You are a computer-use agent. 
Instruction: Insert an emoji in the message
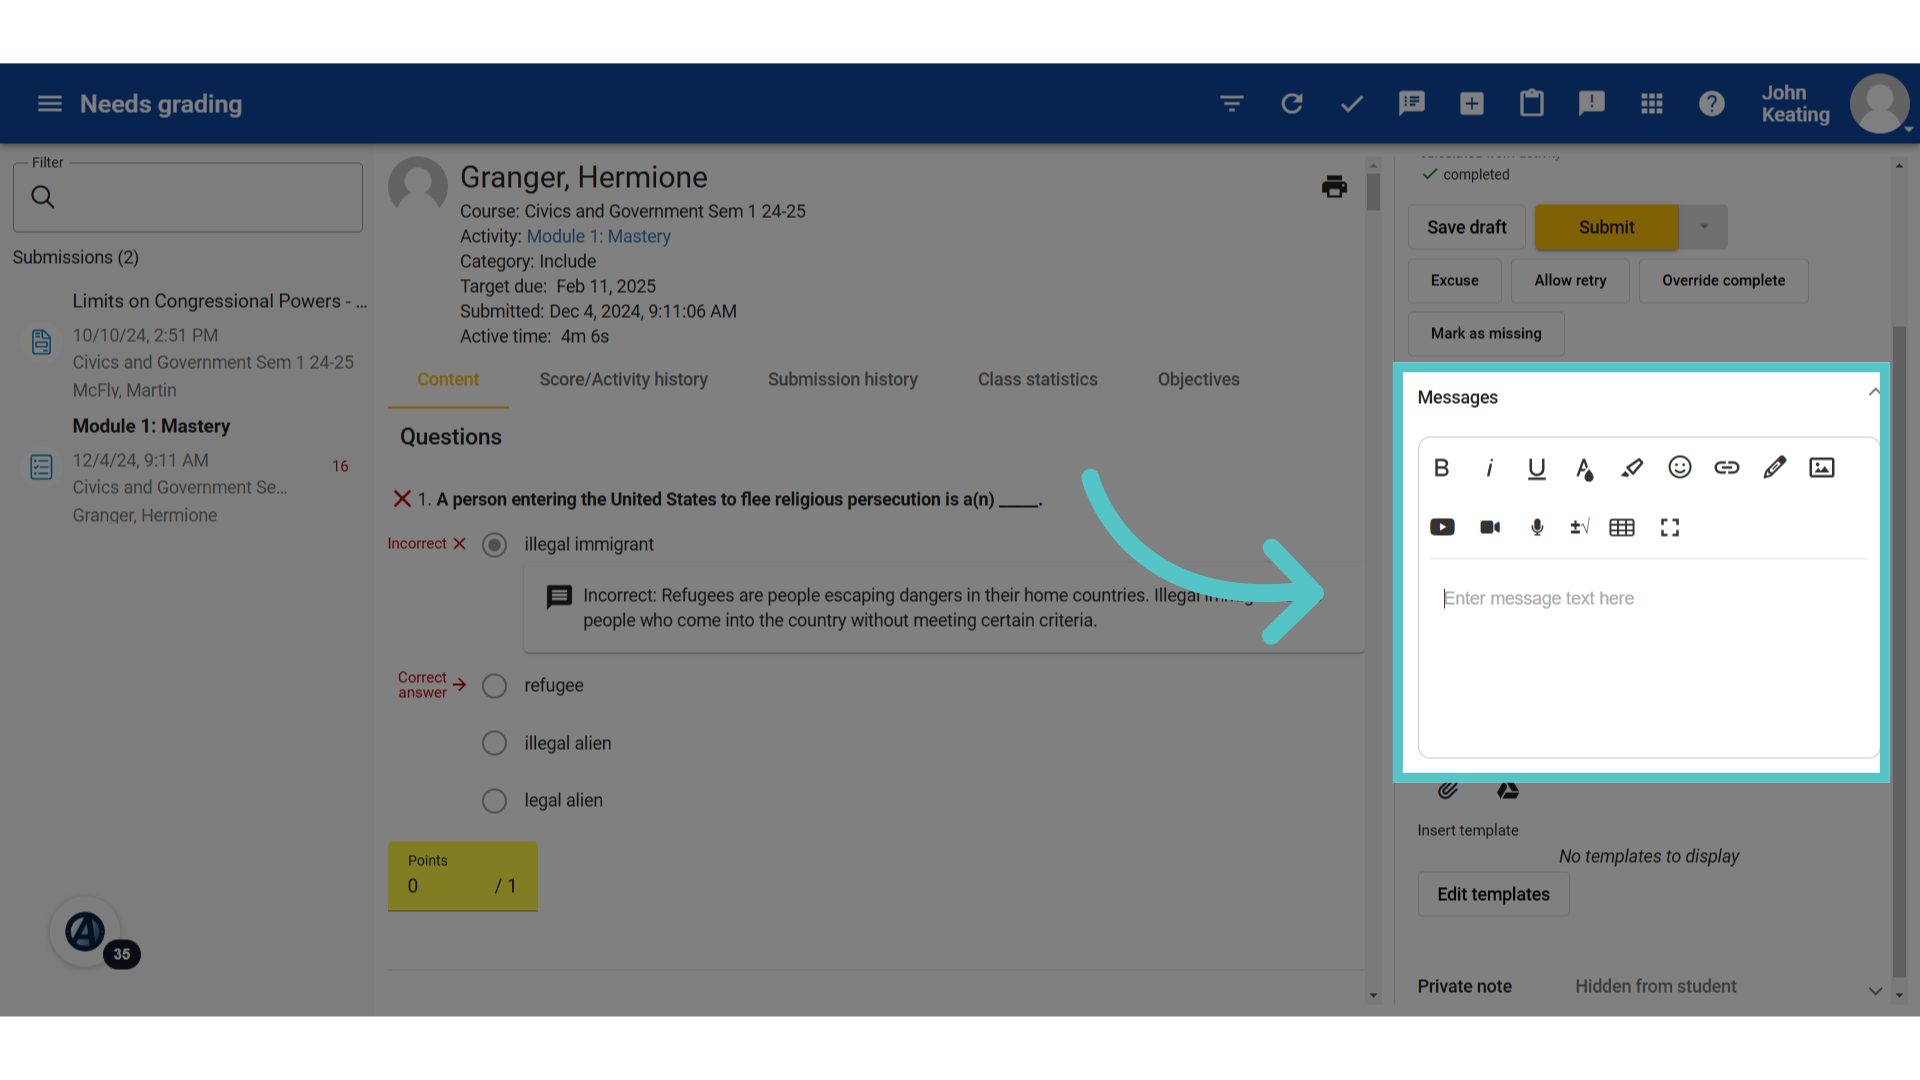tap(1680, 467)
